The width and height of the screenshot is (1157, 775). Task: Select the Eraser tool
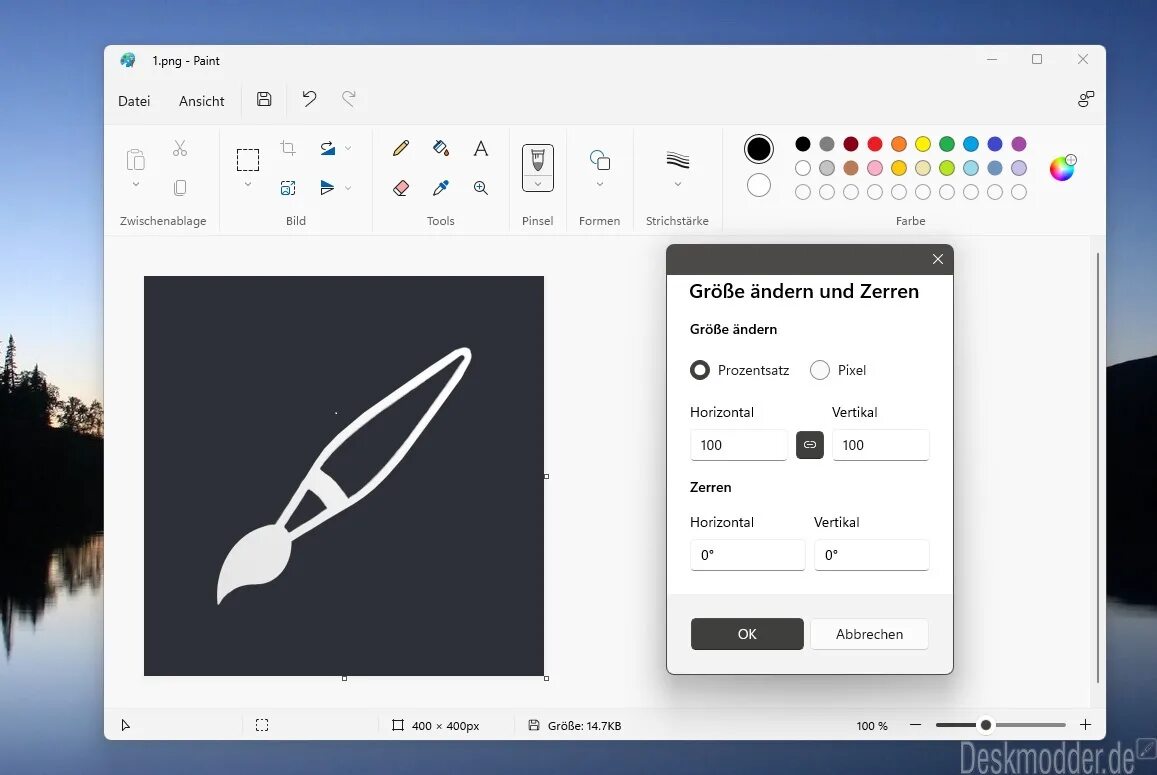[400, 187]
